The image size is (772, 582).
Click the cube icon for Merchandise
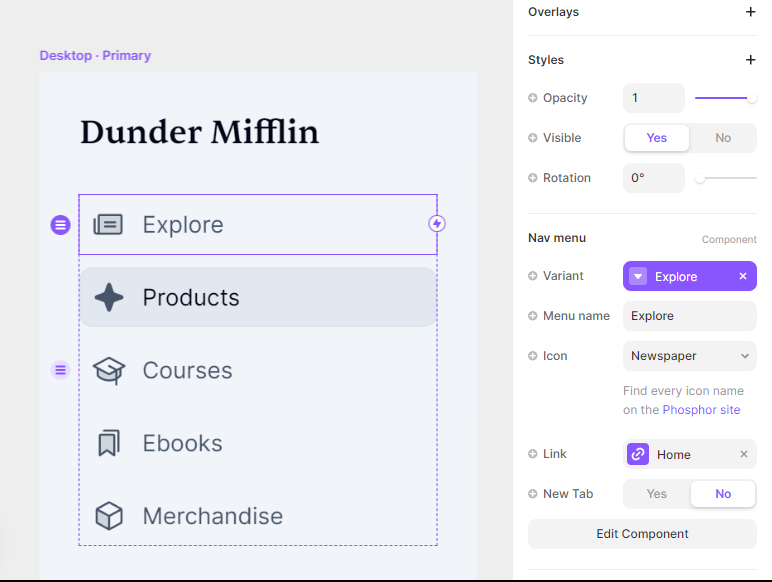pyautogui.click(x=109, y=516)
